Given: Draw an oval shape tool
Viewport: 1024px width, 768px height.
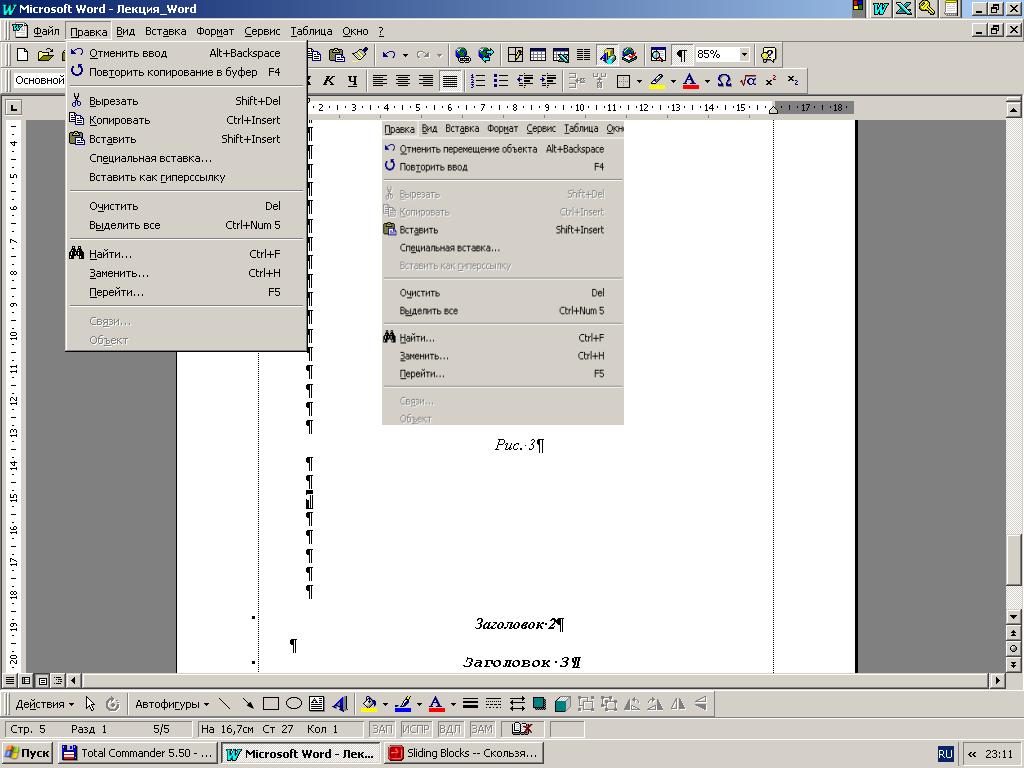Looking at the screenshot, I should [x=294, y=703].
